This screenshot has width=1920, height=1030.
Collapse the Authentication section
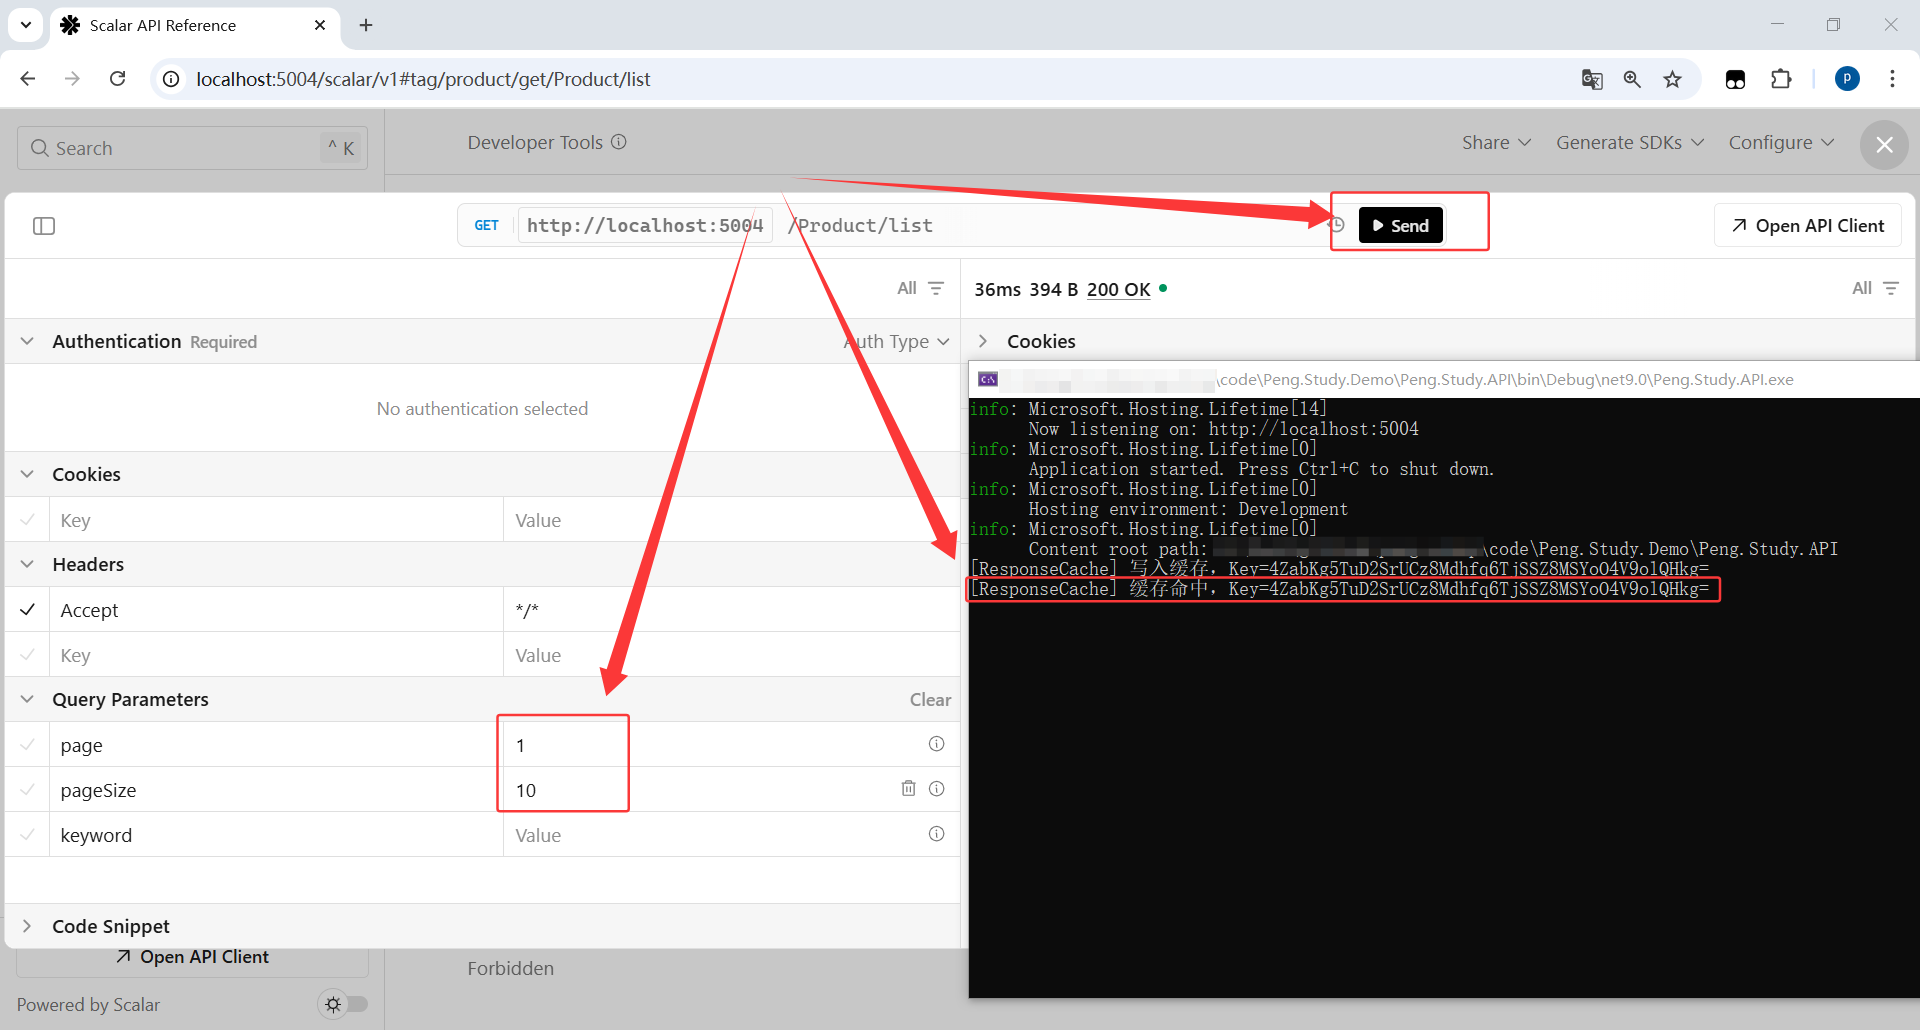(x=27, y=341)
